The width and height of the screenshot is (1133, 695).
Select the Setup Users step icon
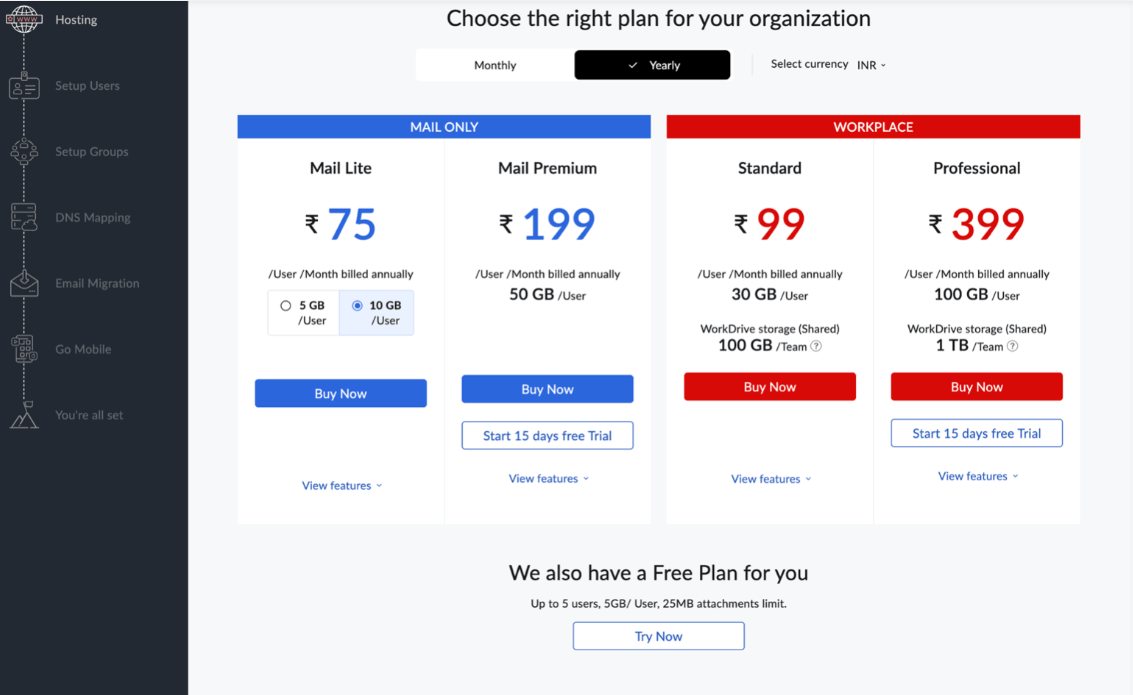tap(24, 86)
